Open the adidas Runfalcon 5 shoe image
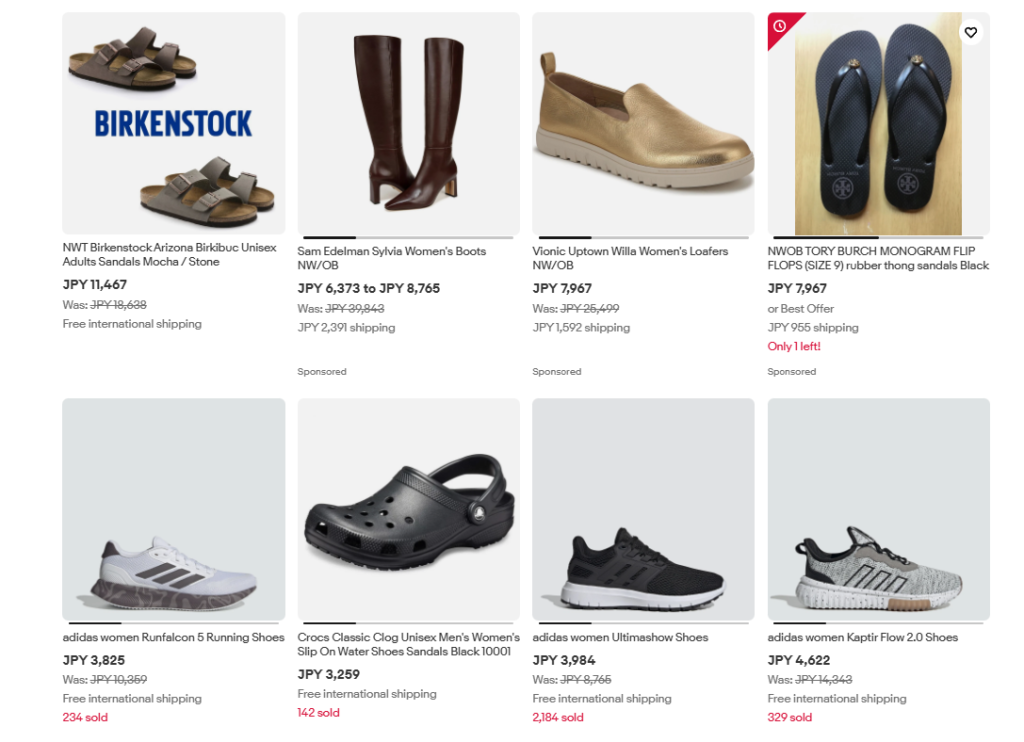This screenshot has height=742, width=1024. click(x=173, y=509)
